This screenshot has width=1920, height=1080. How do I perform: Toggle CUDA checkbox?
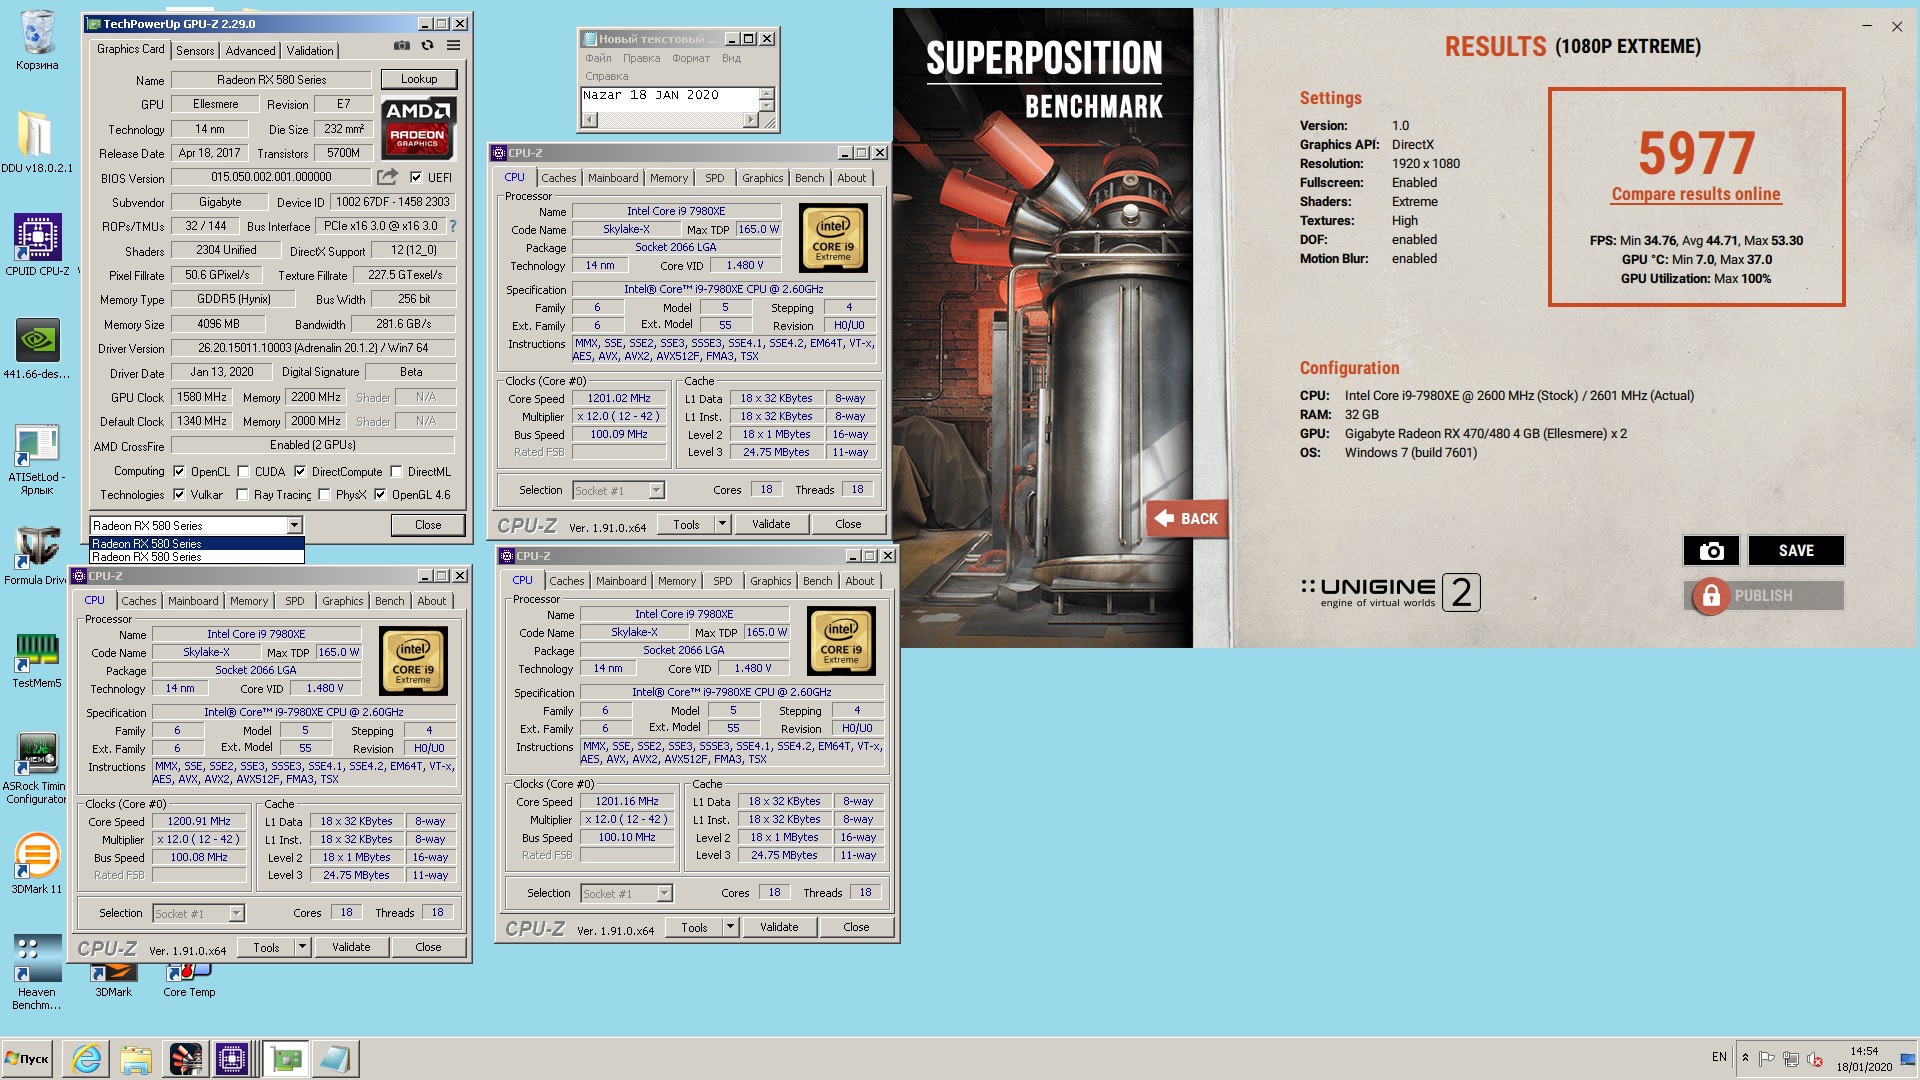click(243, 471)
